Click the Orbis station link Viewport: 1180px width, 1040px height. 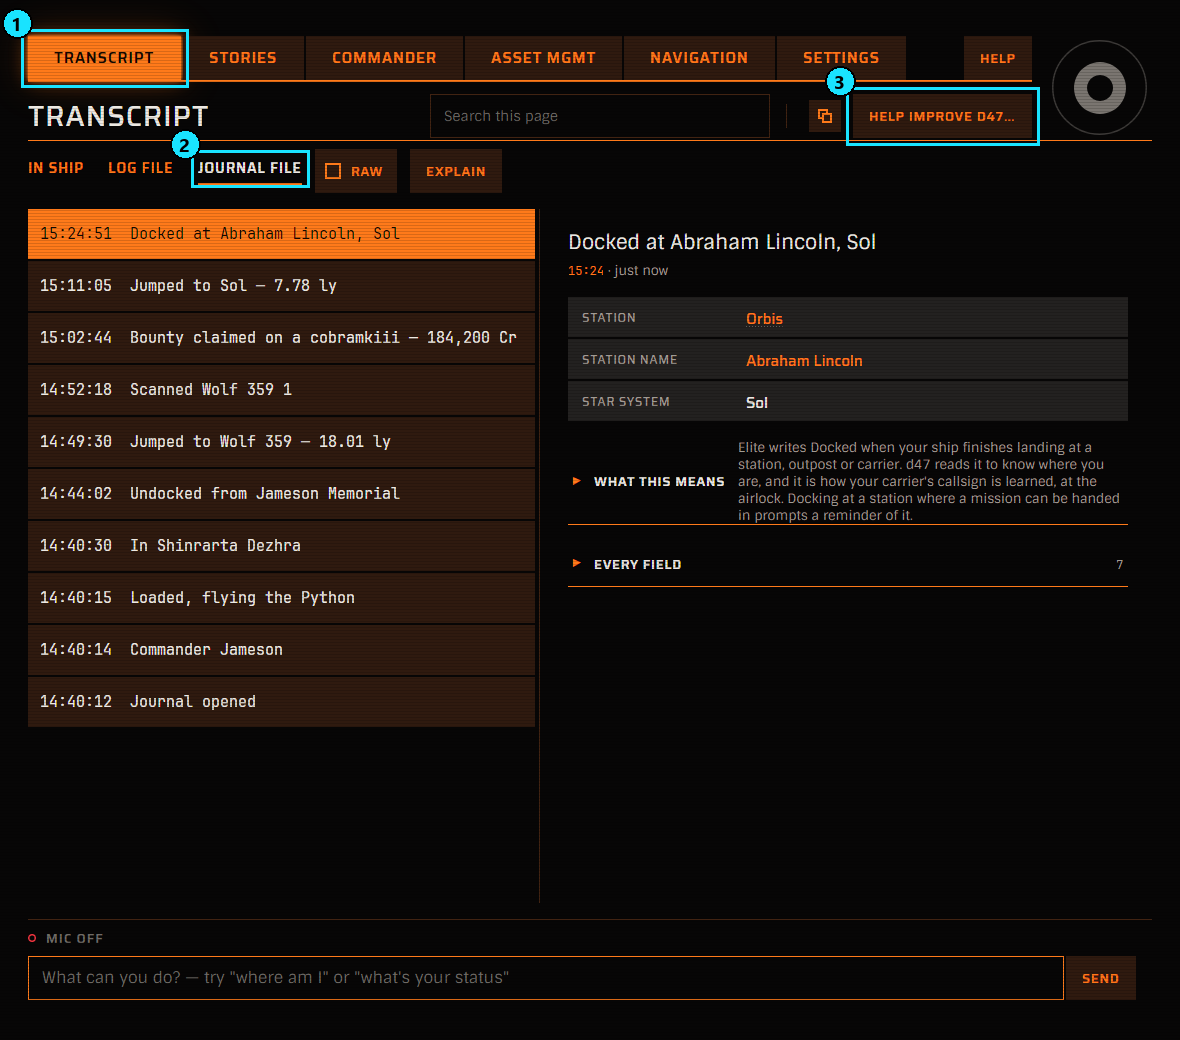764,318
